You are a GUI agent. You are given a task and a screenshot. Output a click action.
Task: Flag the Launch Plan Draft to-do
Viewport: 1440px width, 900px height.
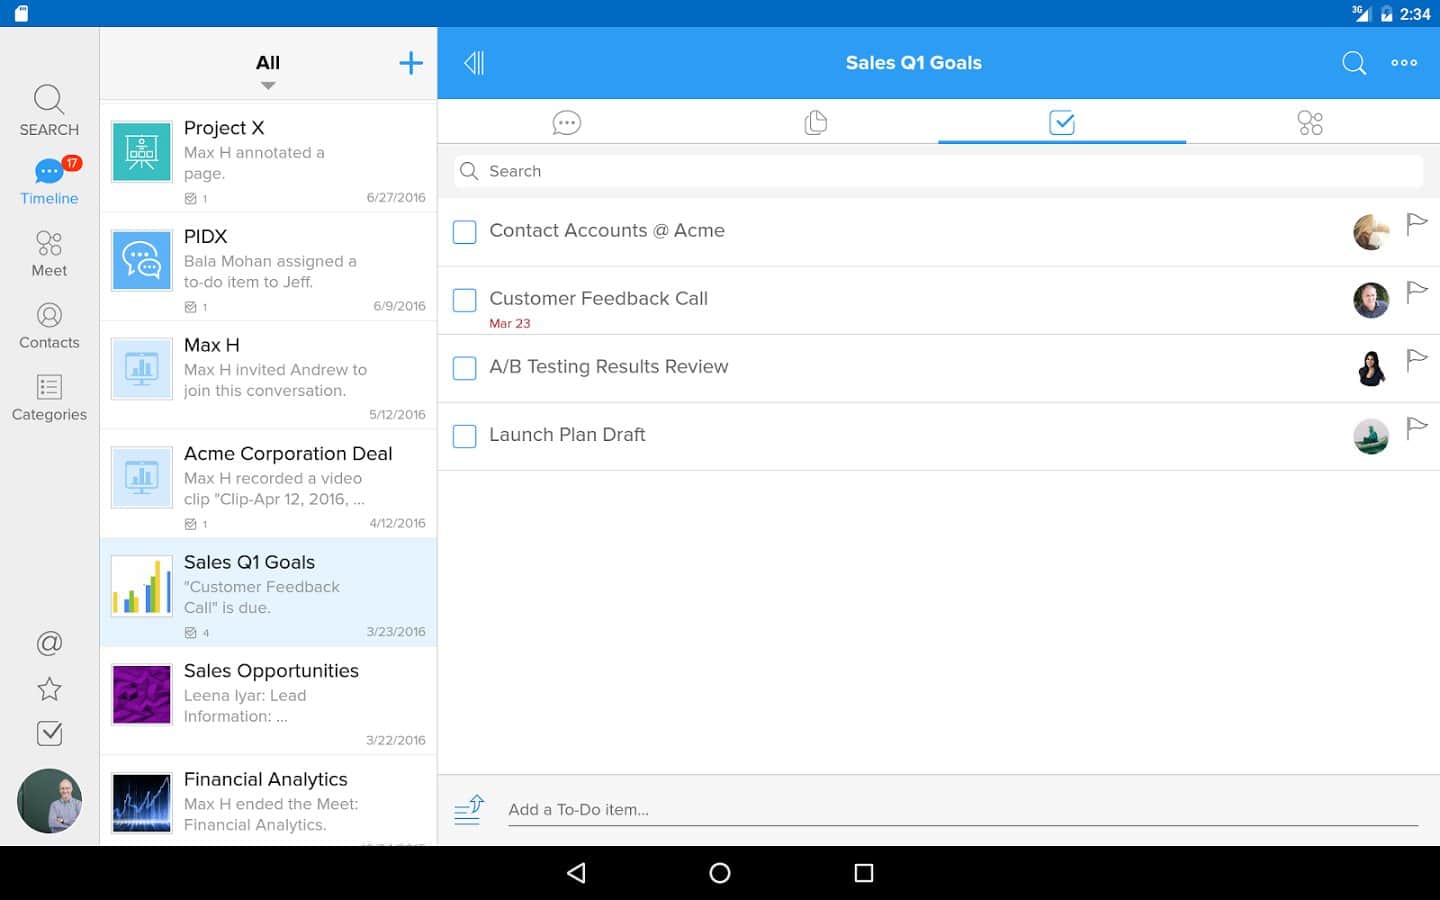click(1416, 429)
